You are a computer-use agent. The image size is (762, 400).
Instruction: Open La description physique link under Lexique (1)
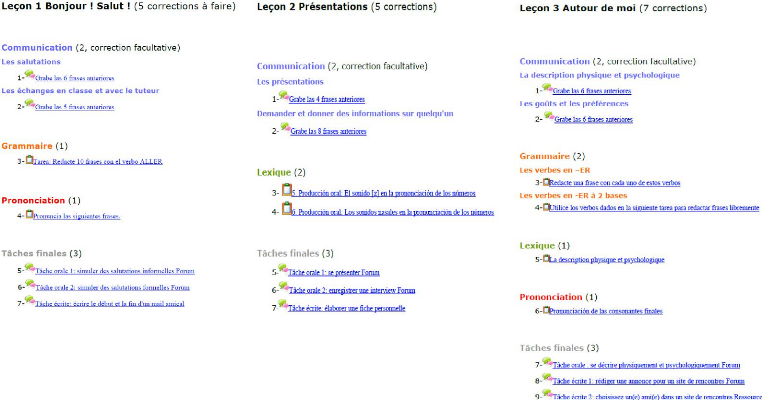607,260
